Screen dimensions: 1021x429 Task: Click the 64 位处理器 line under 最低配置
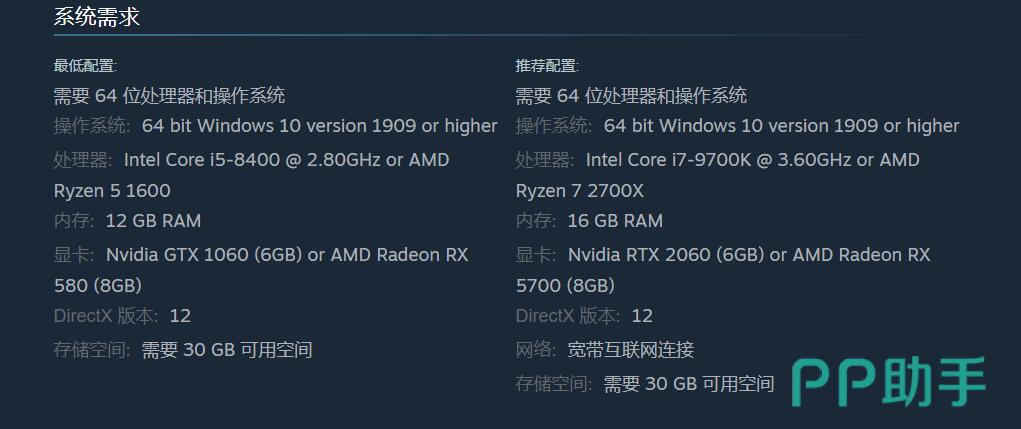point(169,96)
